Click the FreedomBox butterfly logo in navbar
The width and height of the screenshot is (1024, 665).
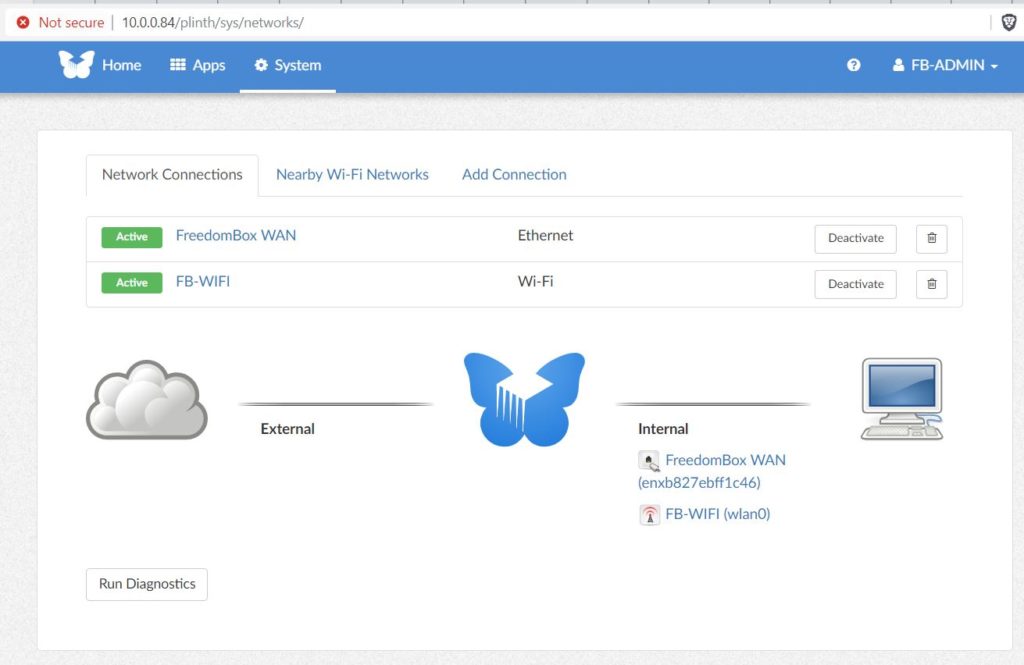click(76, 65)
